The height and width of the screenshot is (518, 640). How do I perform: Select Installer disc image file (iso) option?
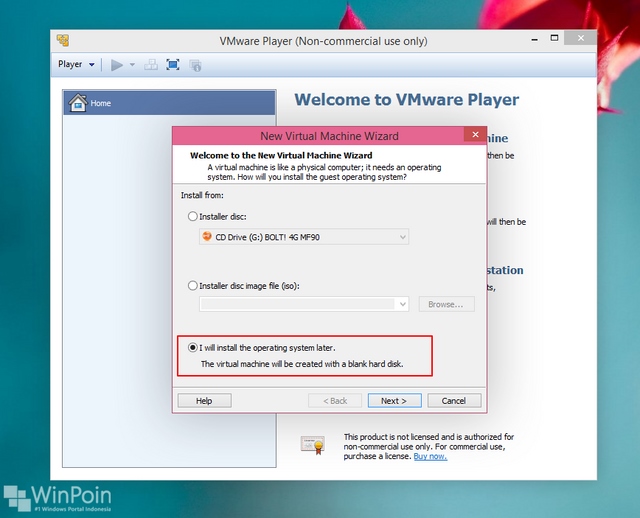click(x=192, y=286)
